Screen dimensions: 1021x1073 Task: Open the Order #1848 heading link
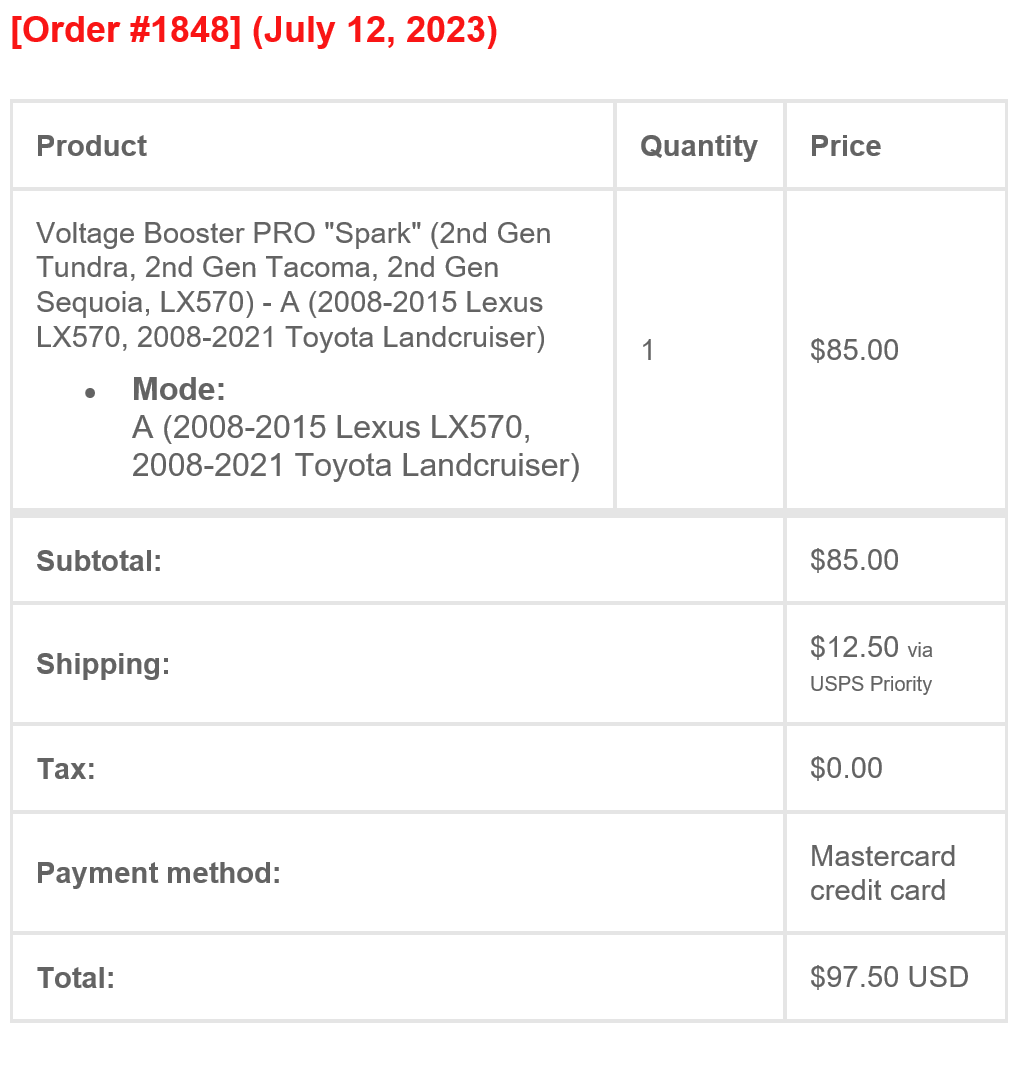[127, 30]
